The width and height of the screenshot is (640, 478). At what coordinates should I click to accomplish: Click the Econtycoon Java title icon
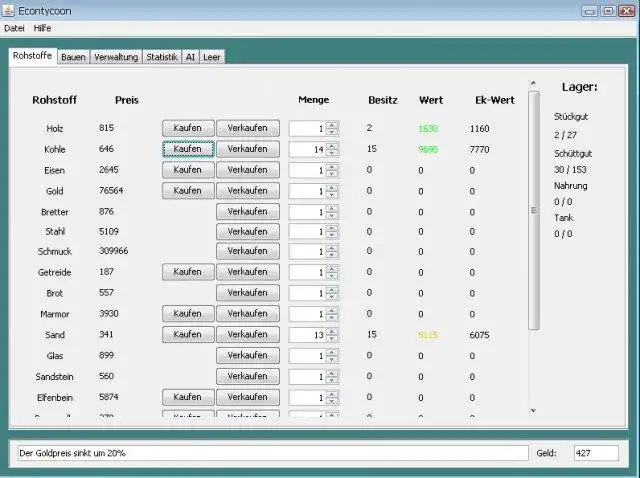coord(8,10)
